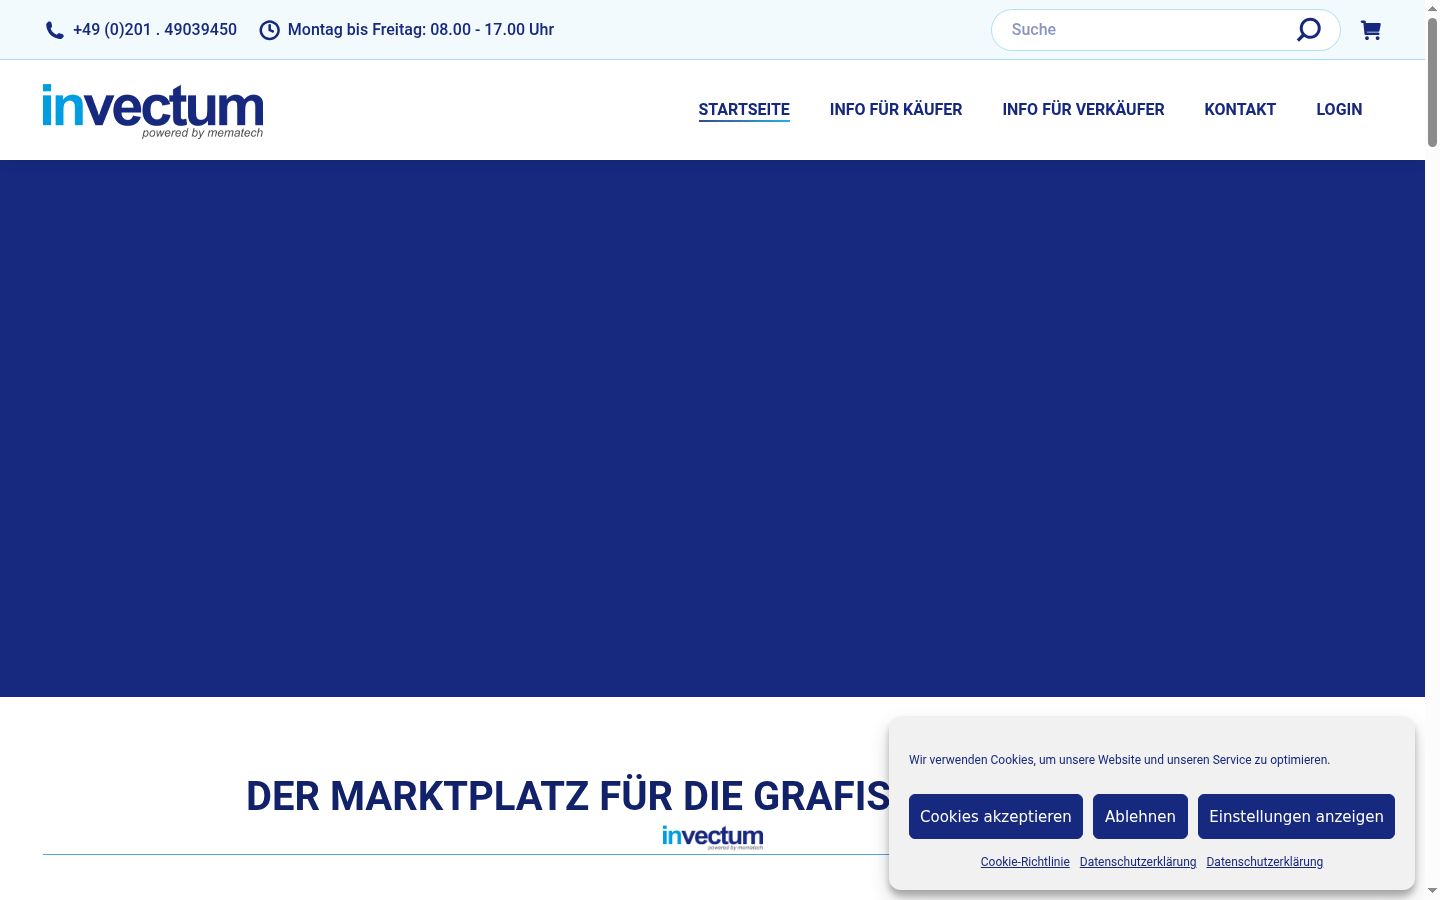1440x900 pixels.
Task: Open the first Datenschutzerklärung link
Action: point(1138,862)
